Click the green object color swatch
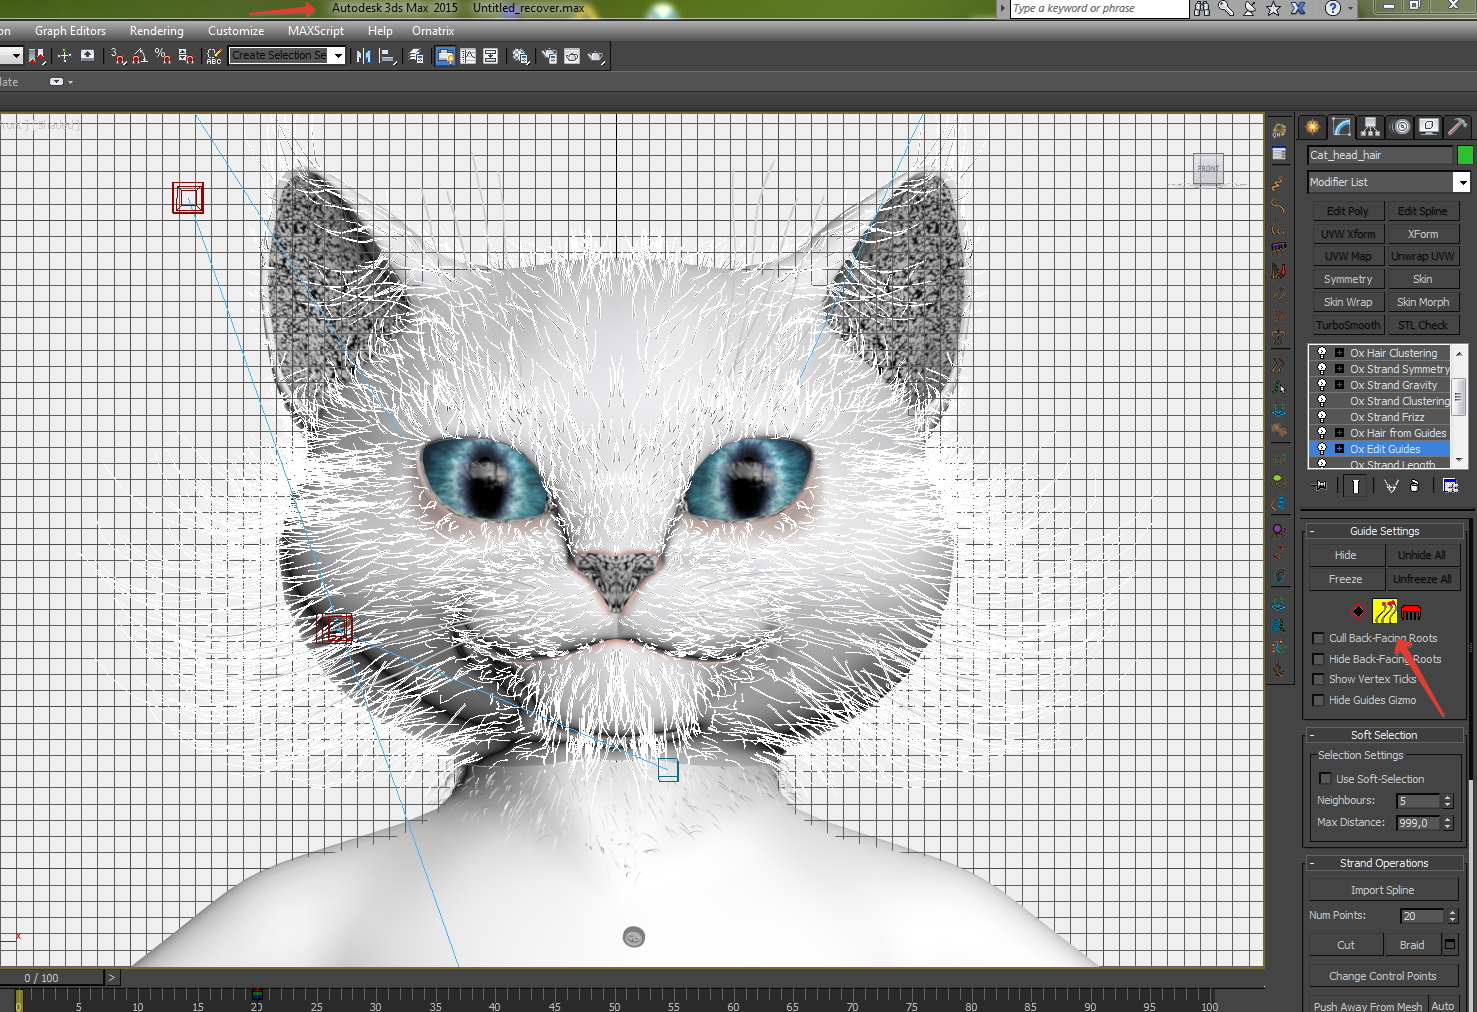Image resolution: width=1477 pixels, height=1012 pixels. pyautogui.click(x=1465, y=155)
